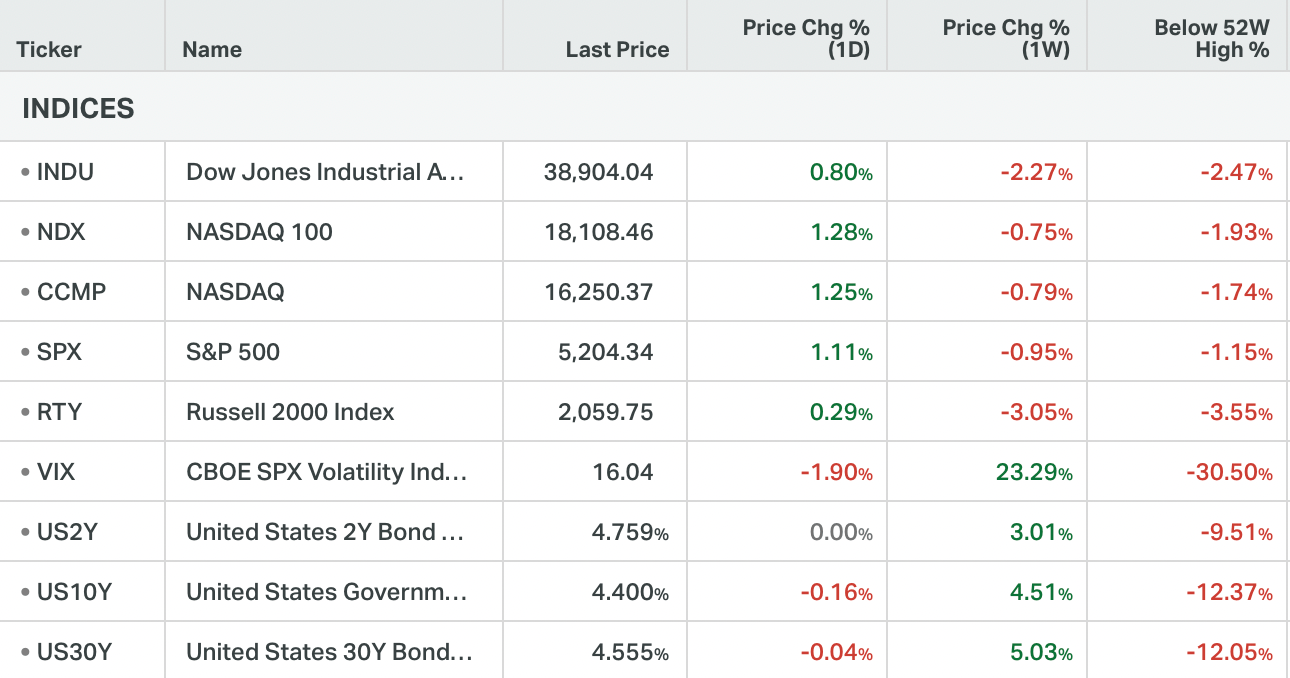Screen dimensions: 1290x678
Task: Click the Russell 2000 Index name
Action: coord(290,412)
